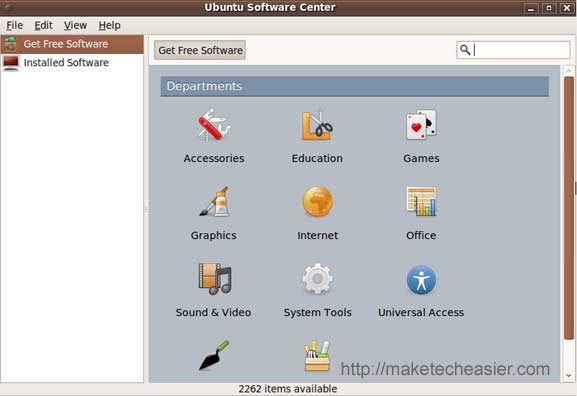
Task: Open the Edit menu
Action: coord(43,25)
